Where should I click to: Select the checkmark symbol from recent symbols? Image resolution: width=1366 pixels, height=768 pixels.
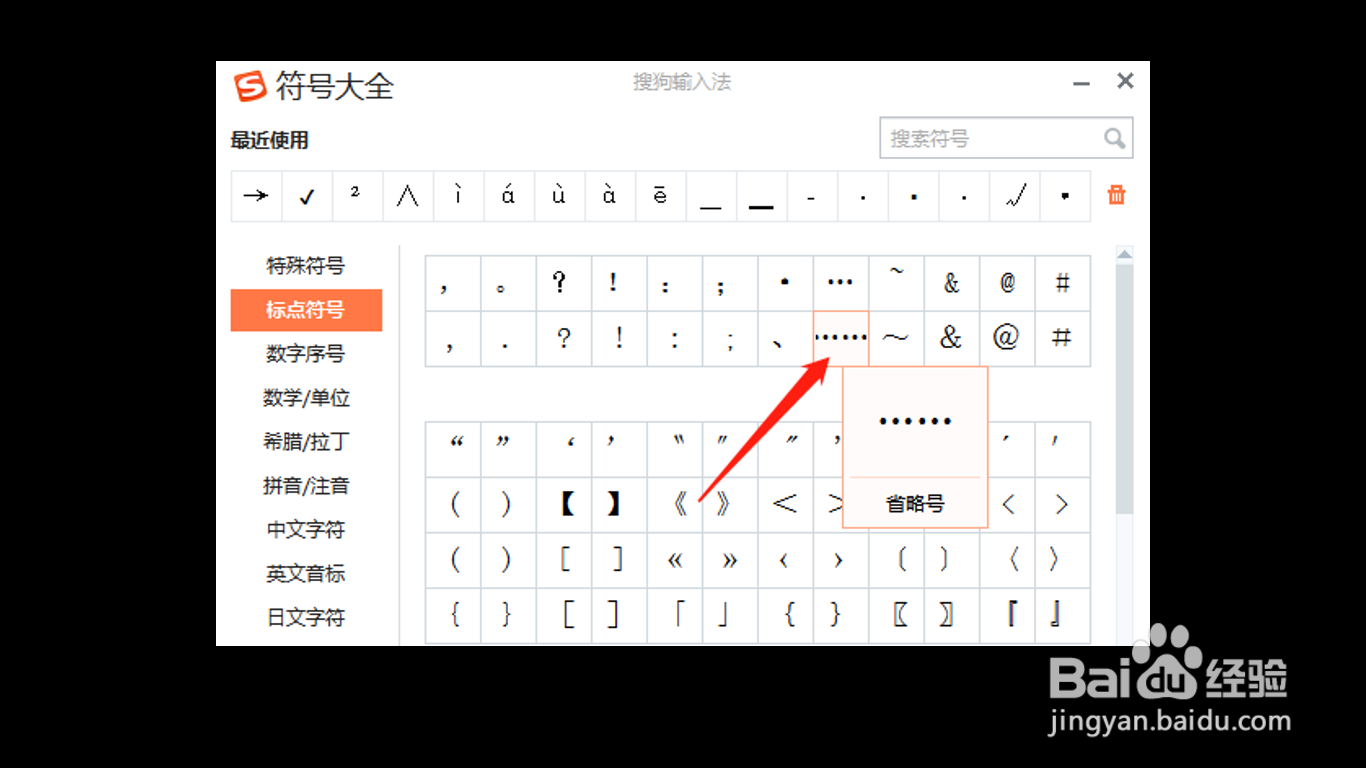pyautogui.click(x=306, y=196)
